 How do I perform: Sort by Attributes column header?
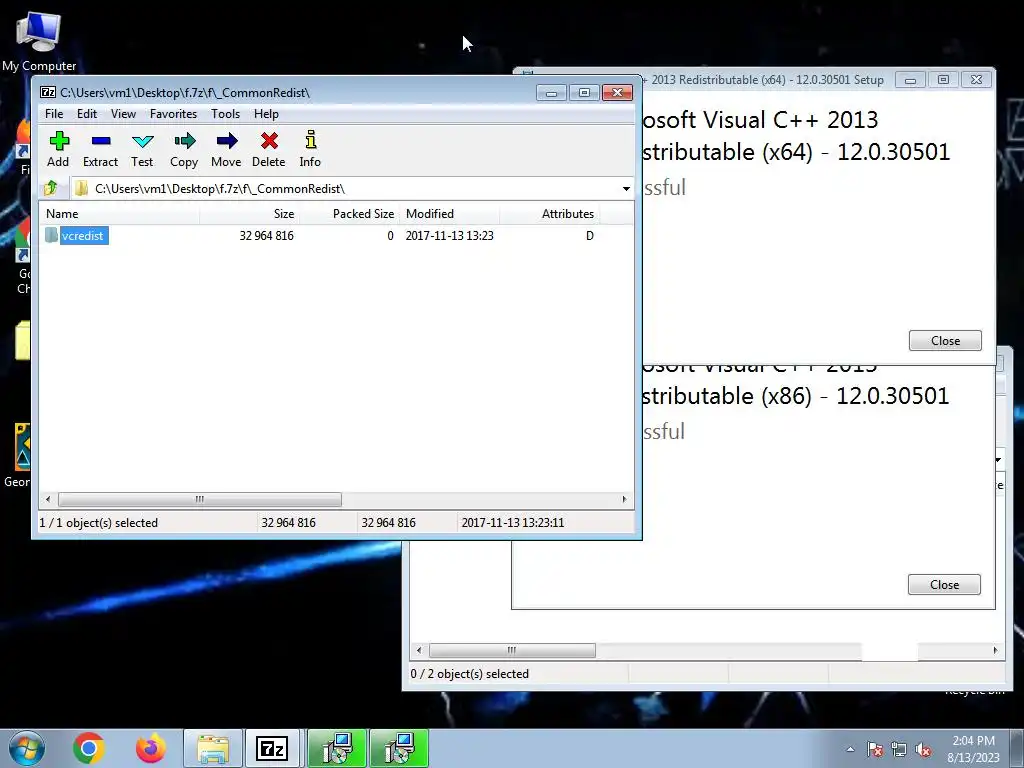click(549, 214)
